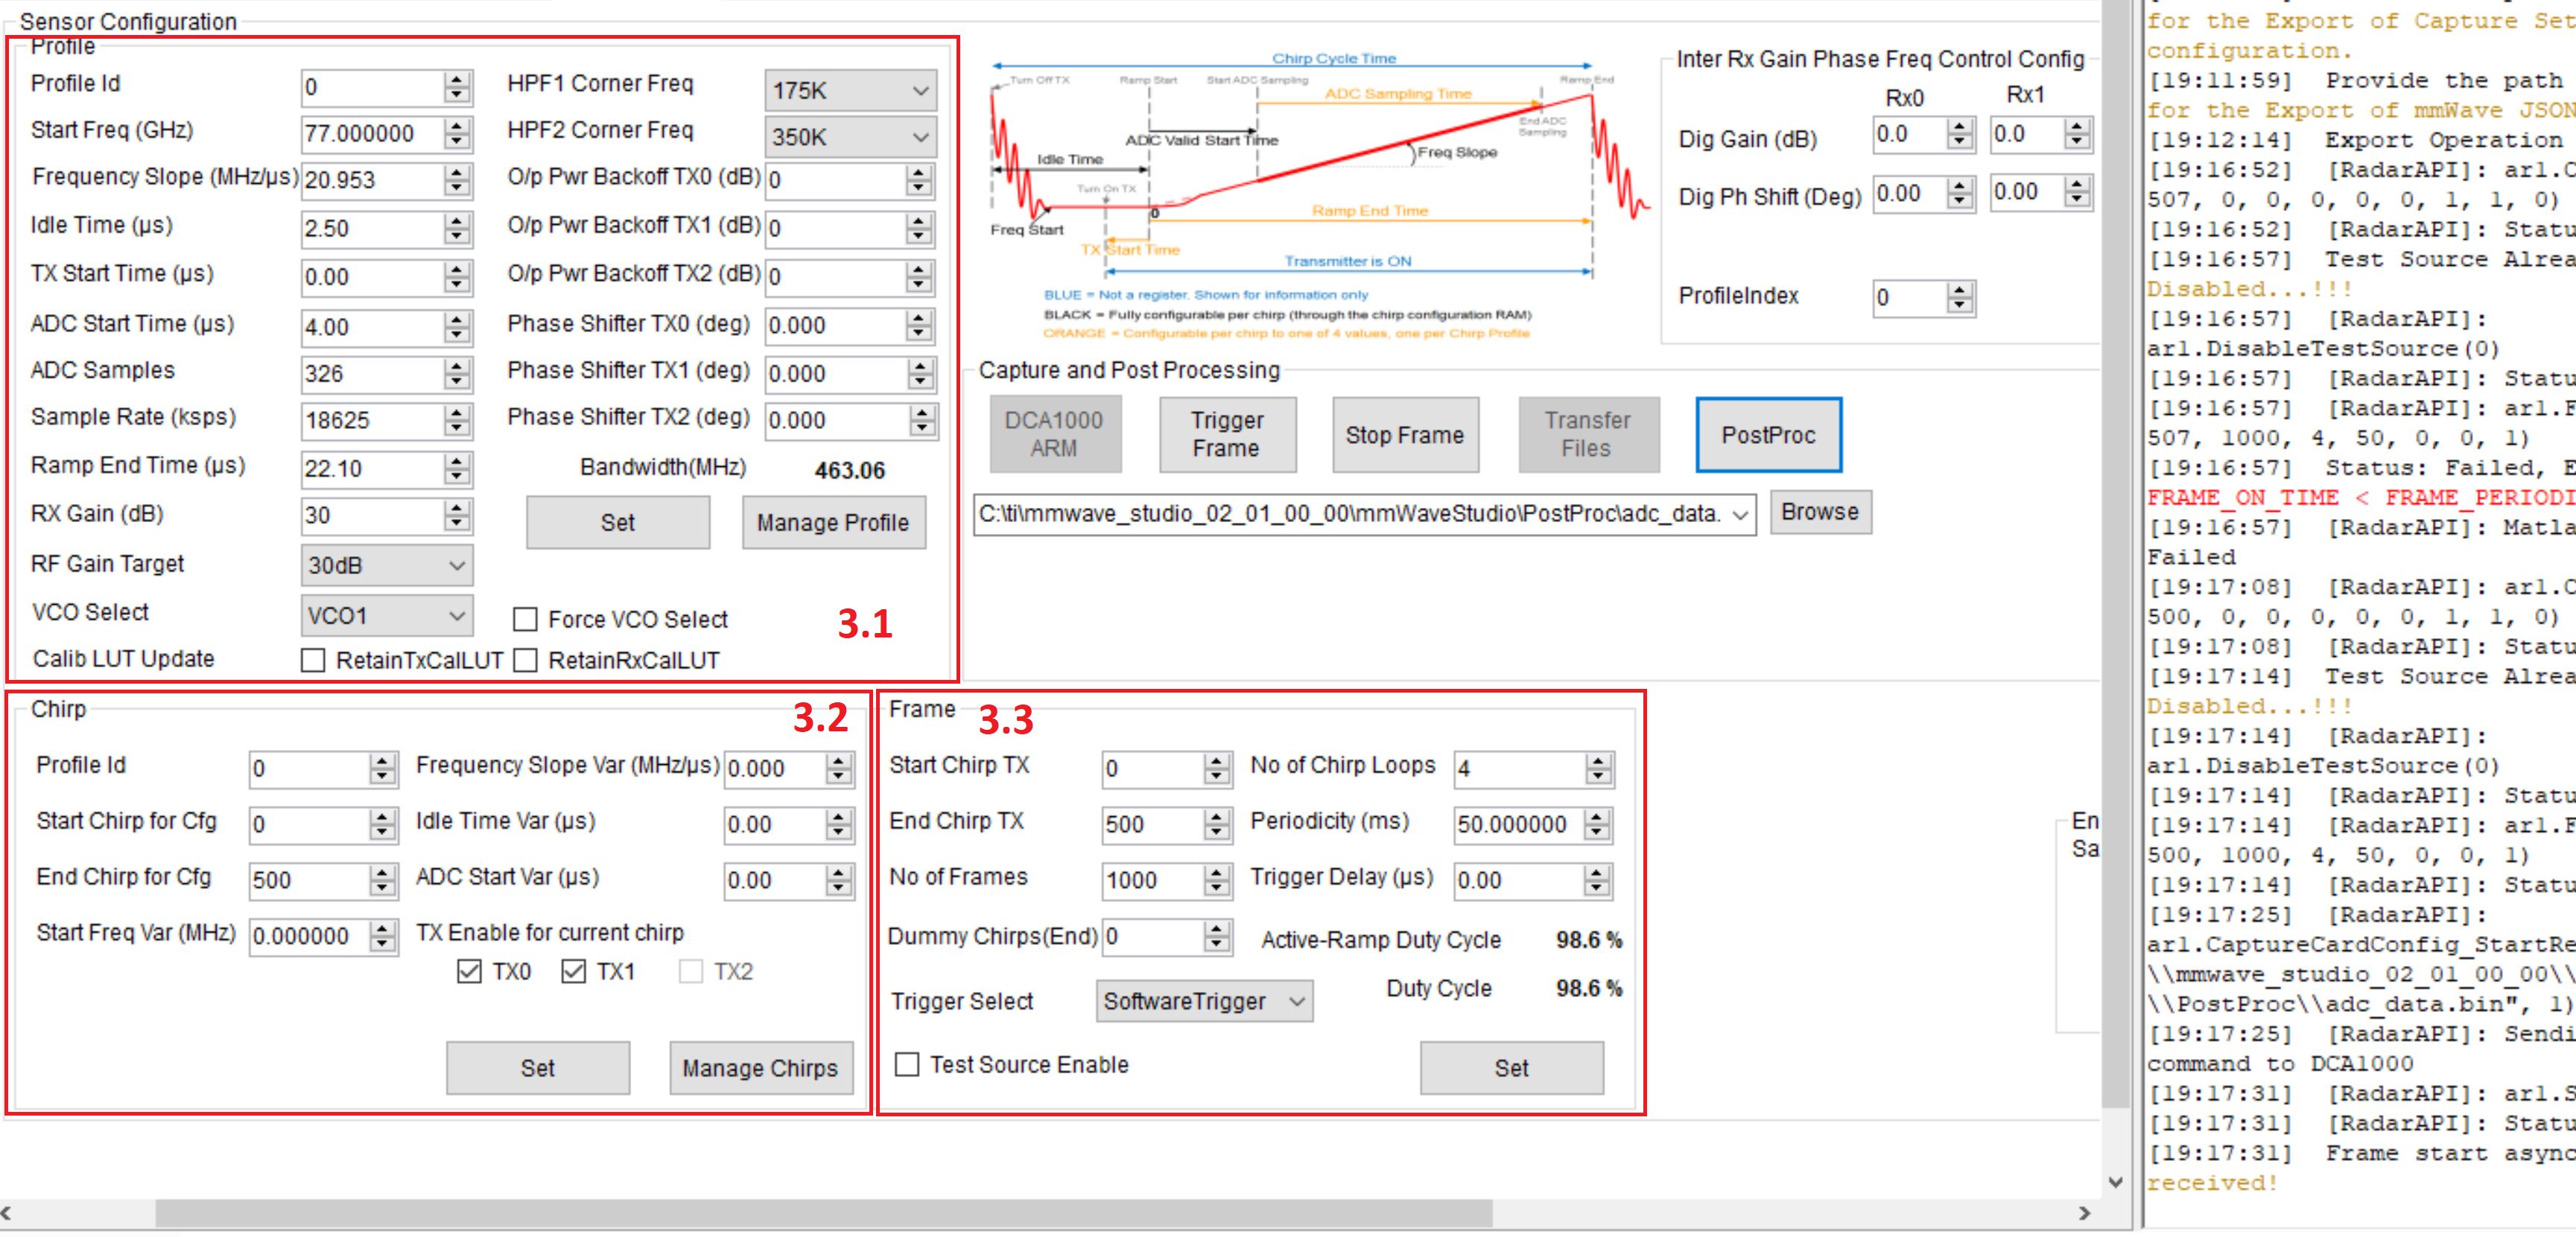This screenshot has height=1237, width=2576.
Task: Check the Test Source Enable box
Action: tap(907, 1064)
